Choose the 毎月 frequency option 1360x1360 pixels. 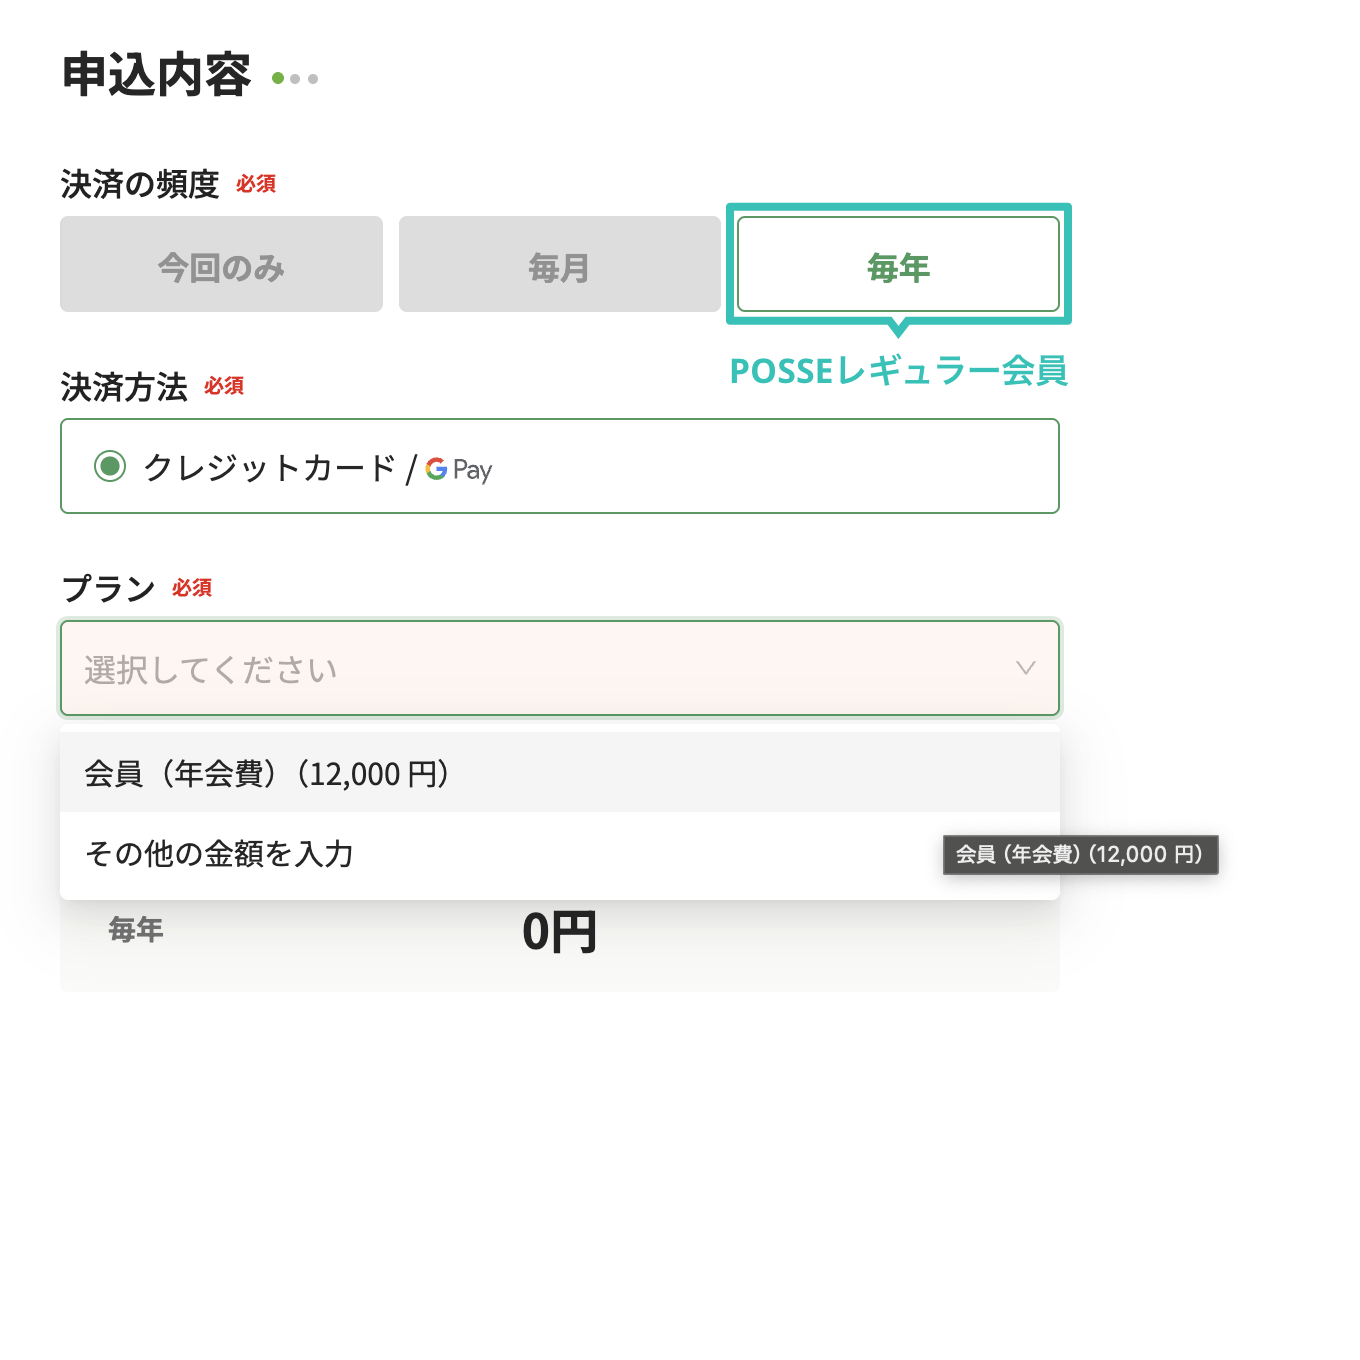(x=559, y=265)
